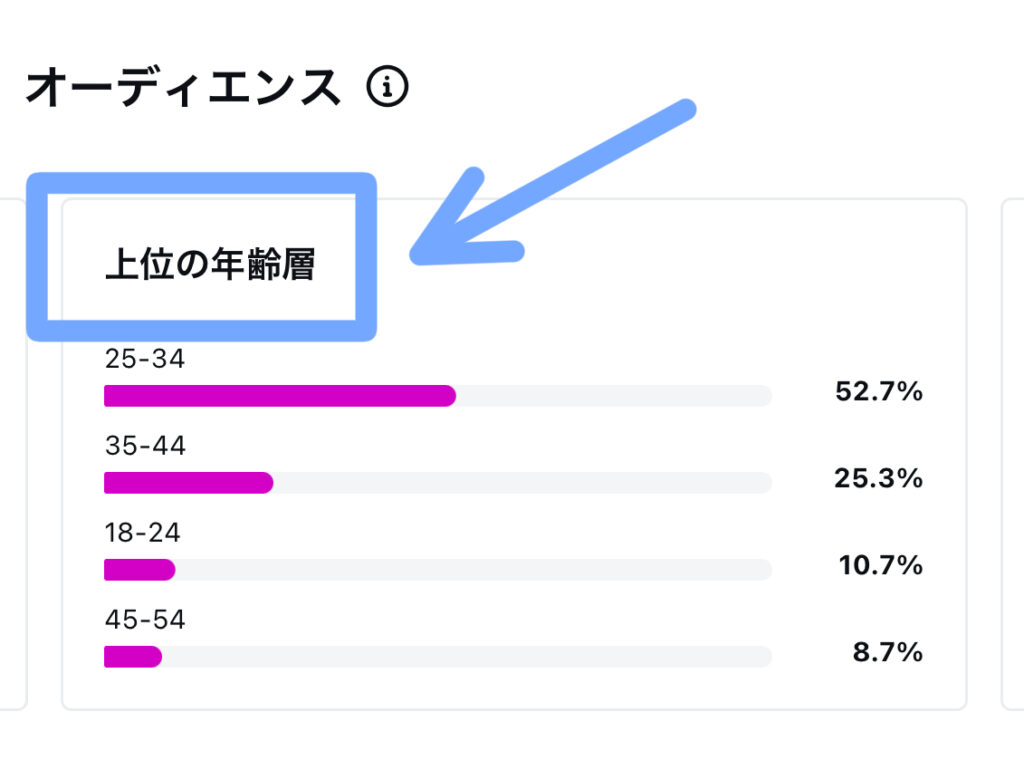Click the 18-24 age range label

142,532
